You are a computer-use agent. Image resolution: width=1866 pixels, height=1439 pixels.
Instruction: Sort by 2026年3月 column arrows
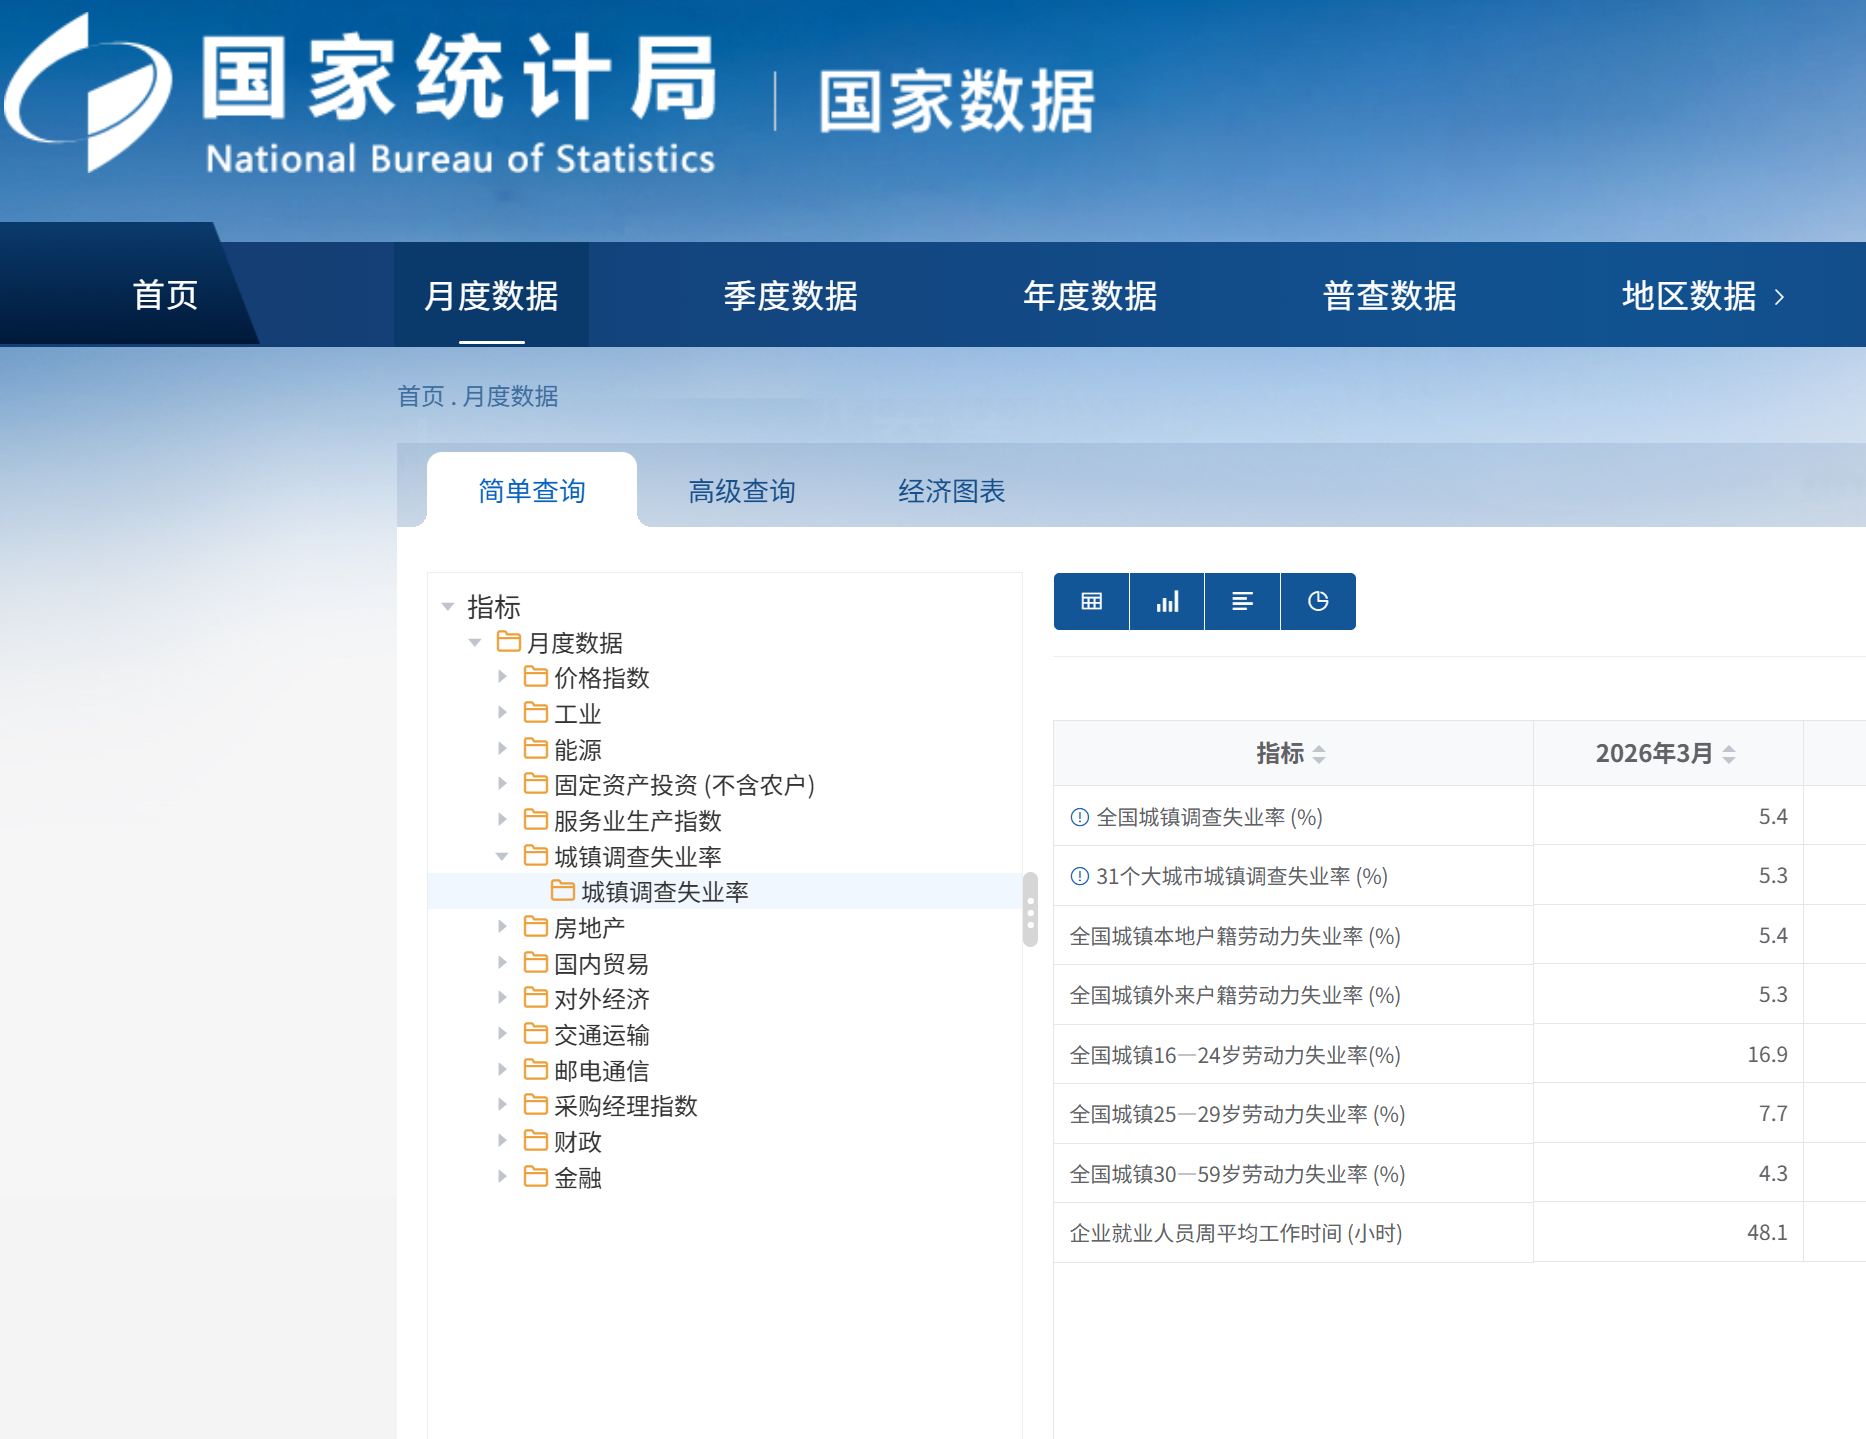[1729, 754]
